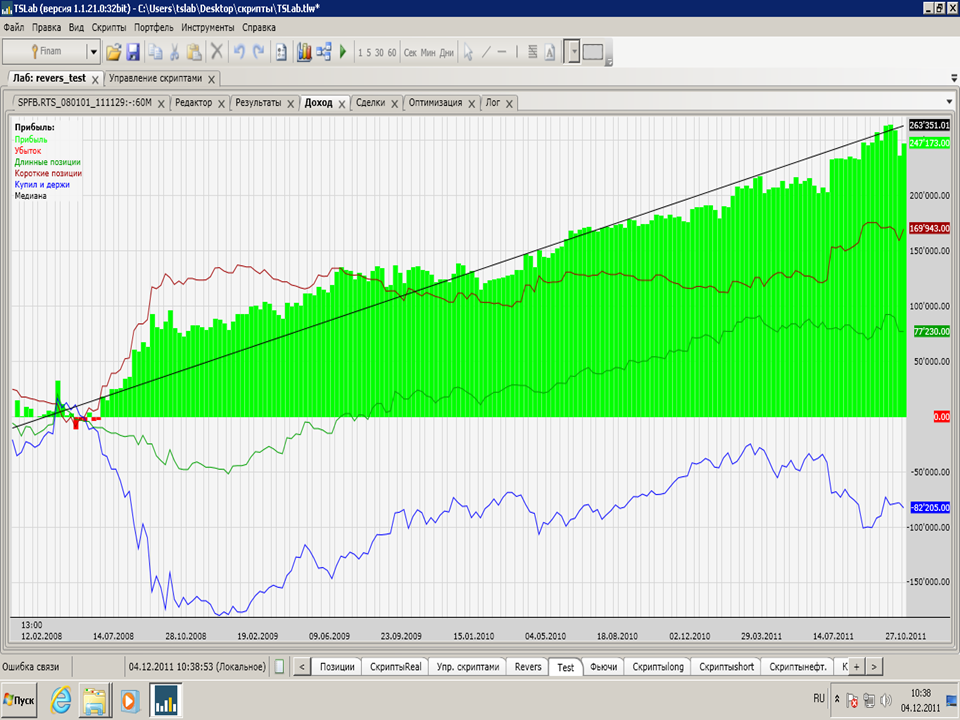This screenshot has width=960, height=720.
Task: Add a new sheet with the plus button
Action: tap(857, 667)
